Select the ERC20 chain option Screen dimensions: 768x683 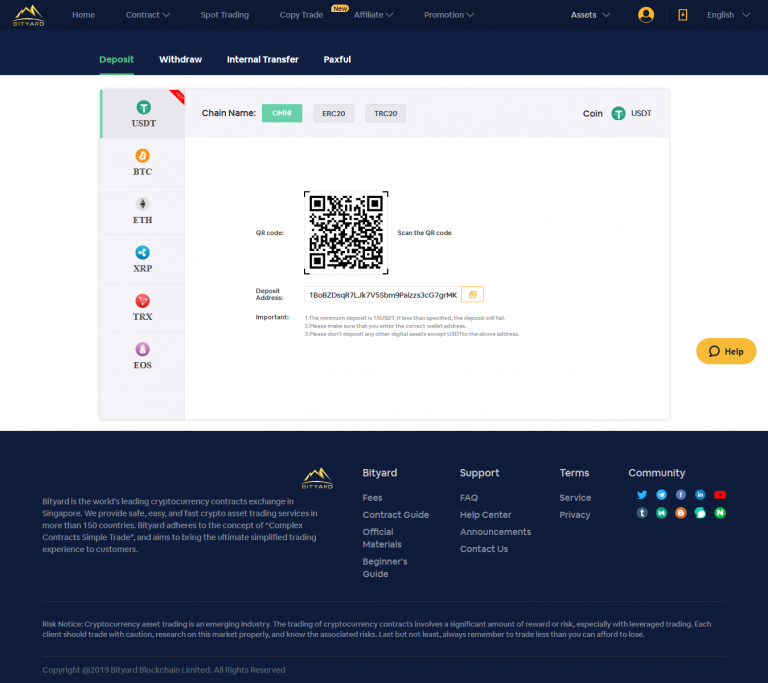[x=334, y=113]
